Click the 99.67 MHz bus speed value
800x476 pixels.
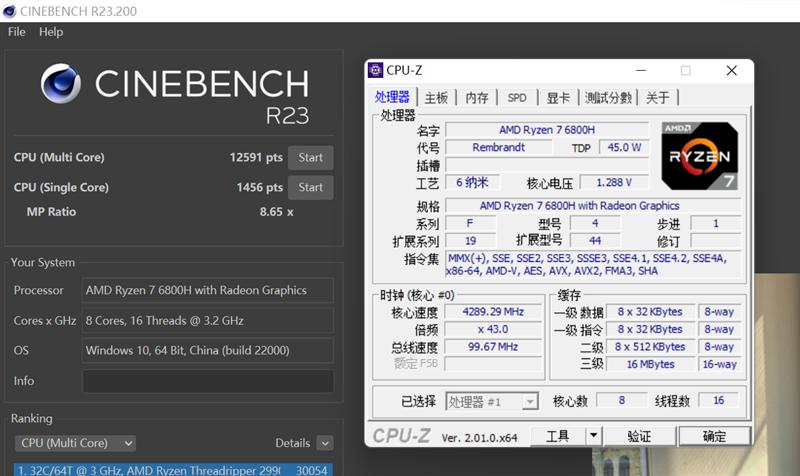(x=493, y=347)
